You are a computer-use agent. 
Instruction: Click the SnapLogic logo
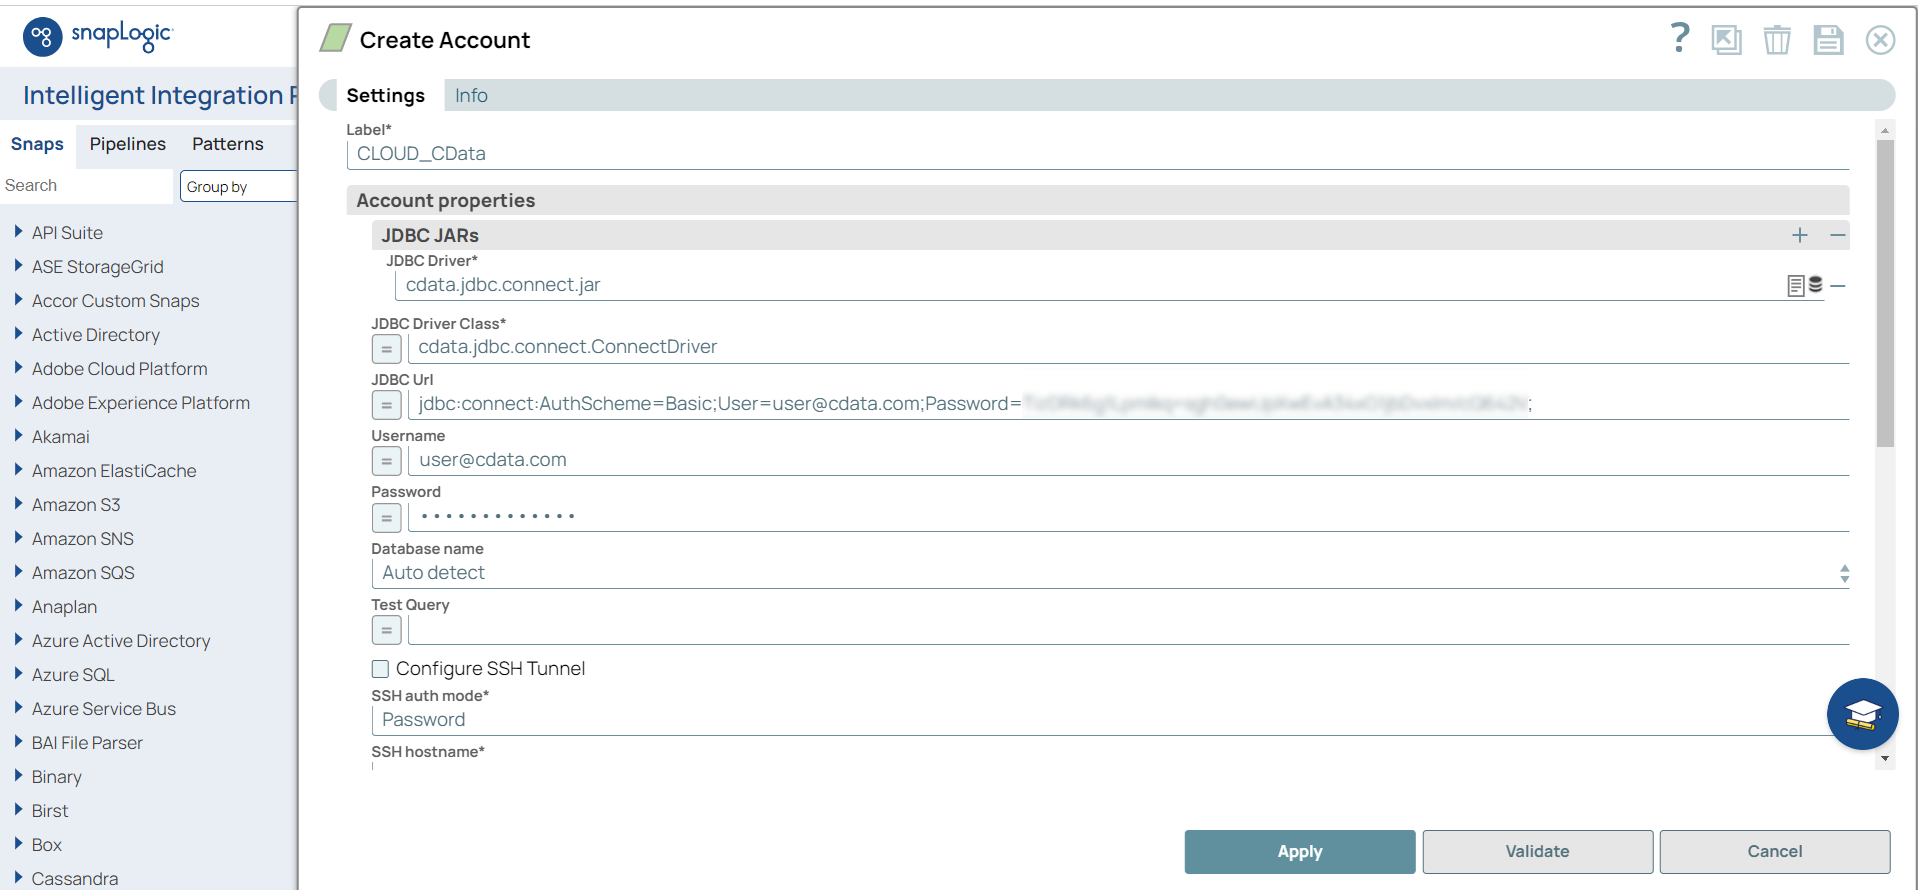[x=97, y=36]
